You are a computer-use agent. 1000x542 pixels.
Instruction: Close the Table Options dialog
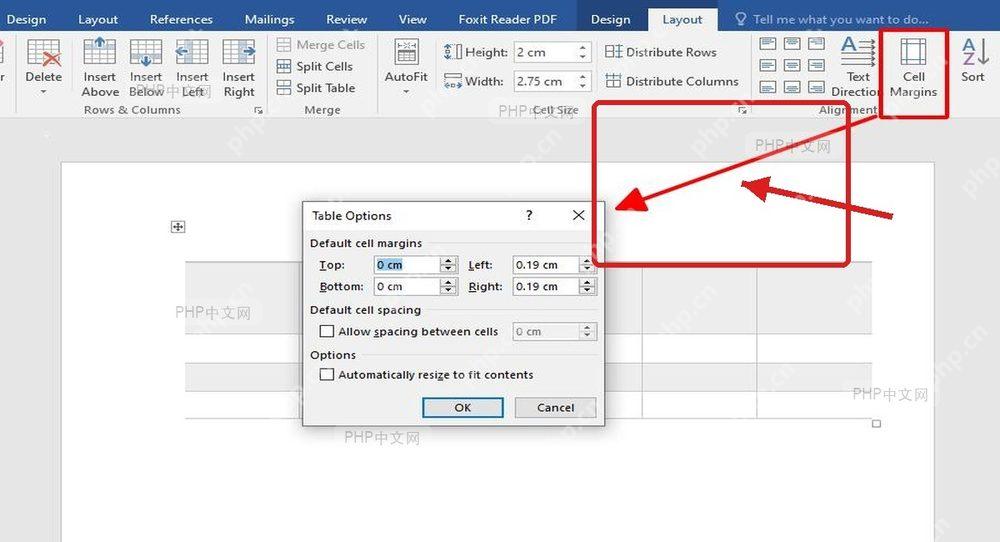click(x=578, y=215)
